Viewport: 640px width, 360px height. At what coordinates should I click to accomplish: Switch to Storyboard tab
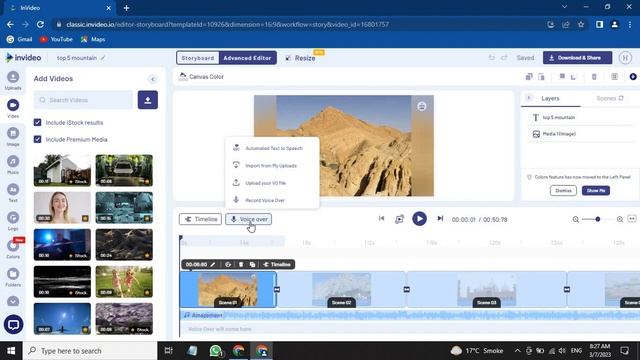point(198,58)
